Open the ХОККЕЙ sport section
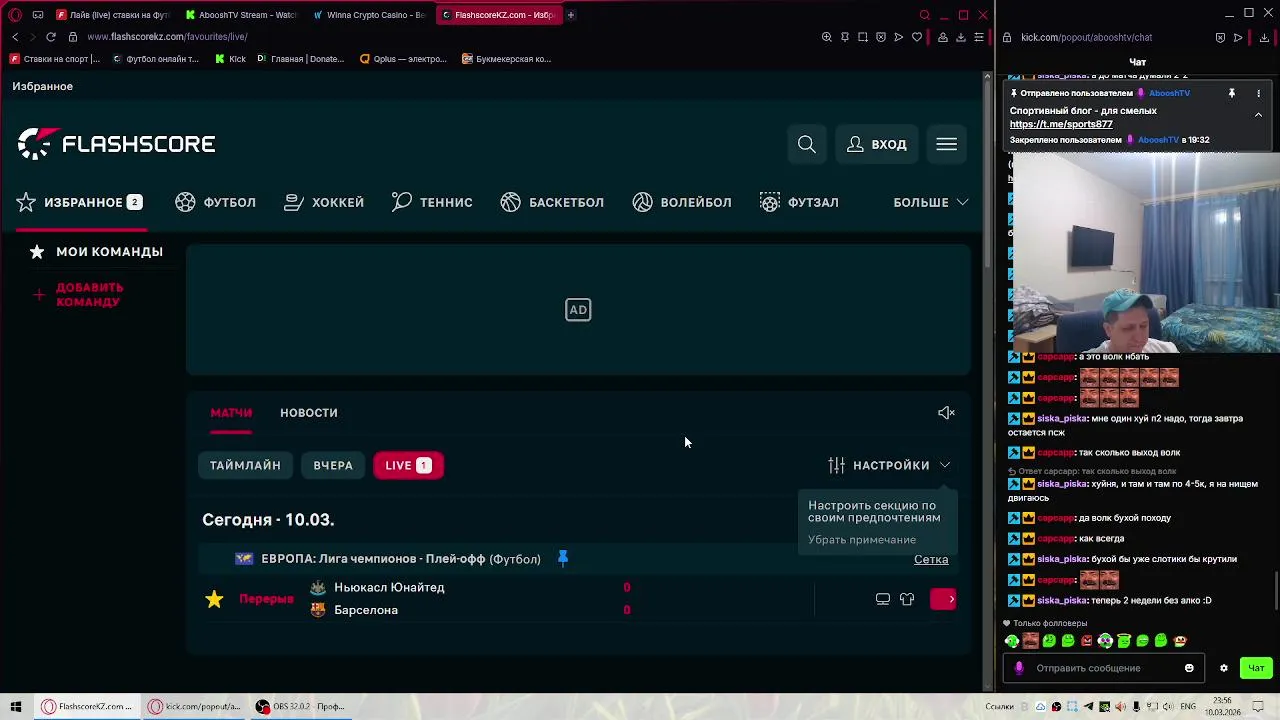This screenshot has height=720, width=1280. (x=324, y=202)
